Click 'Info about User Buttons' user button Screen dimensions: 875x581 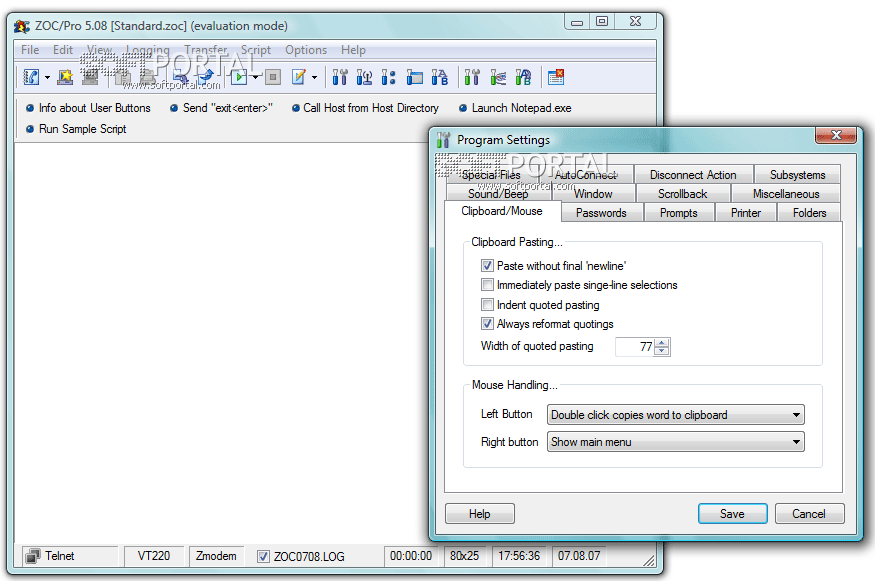89,108
